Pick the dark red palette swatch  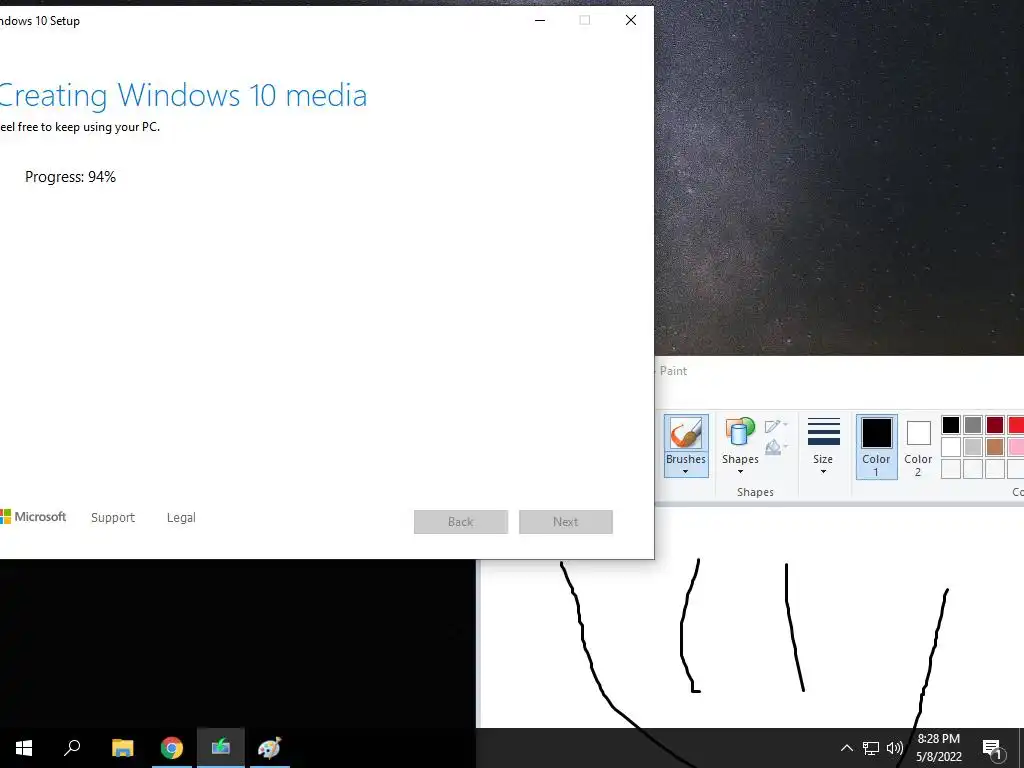click(x=995, y=425)
